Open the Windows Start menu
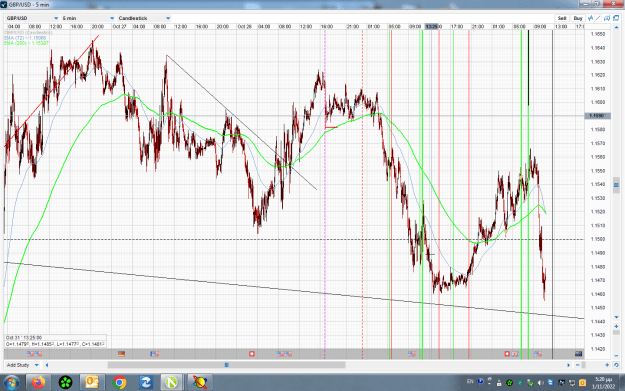The height and width of the screenshot is (391, 625). 12,383
